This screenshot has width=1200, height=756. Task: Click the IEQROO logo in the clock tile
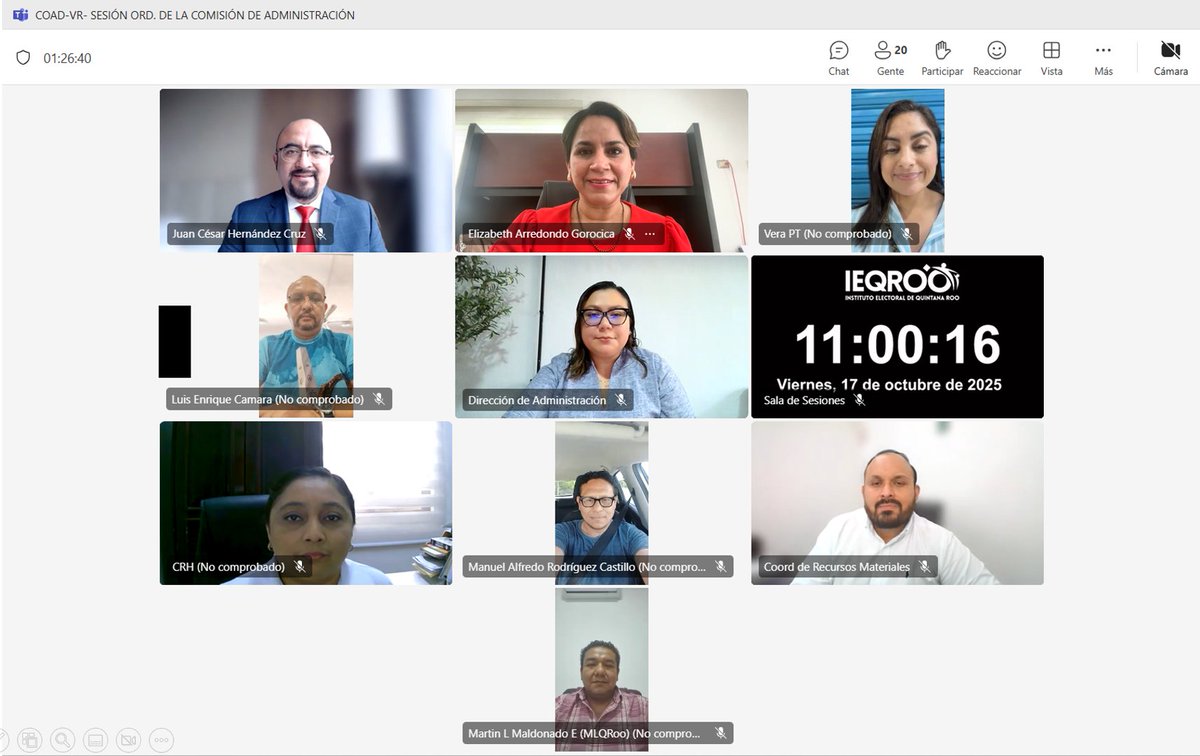902,283
